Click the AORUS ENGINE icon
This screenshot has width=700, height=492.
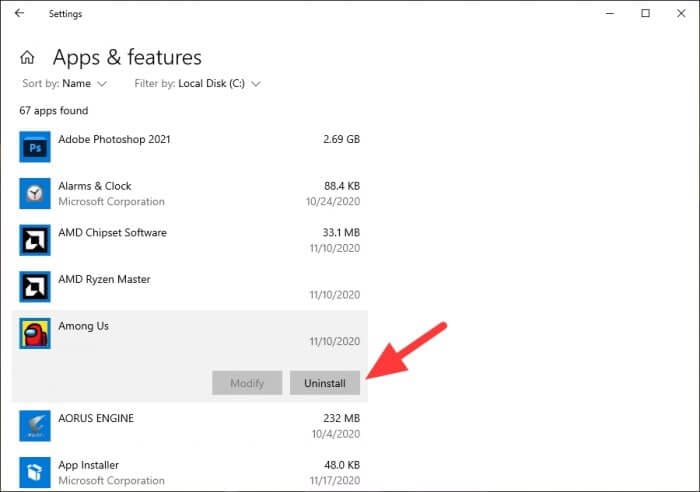(35, 426)
